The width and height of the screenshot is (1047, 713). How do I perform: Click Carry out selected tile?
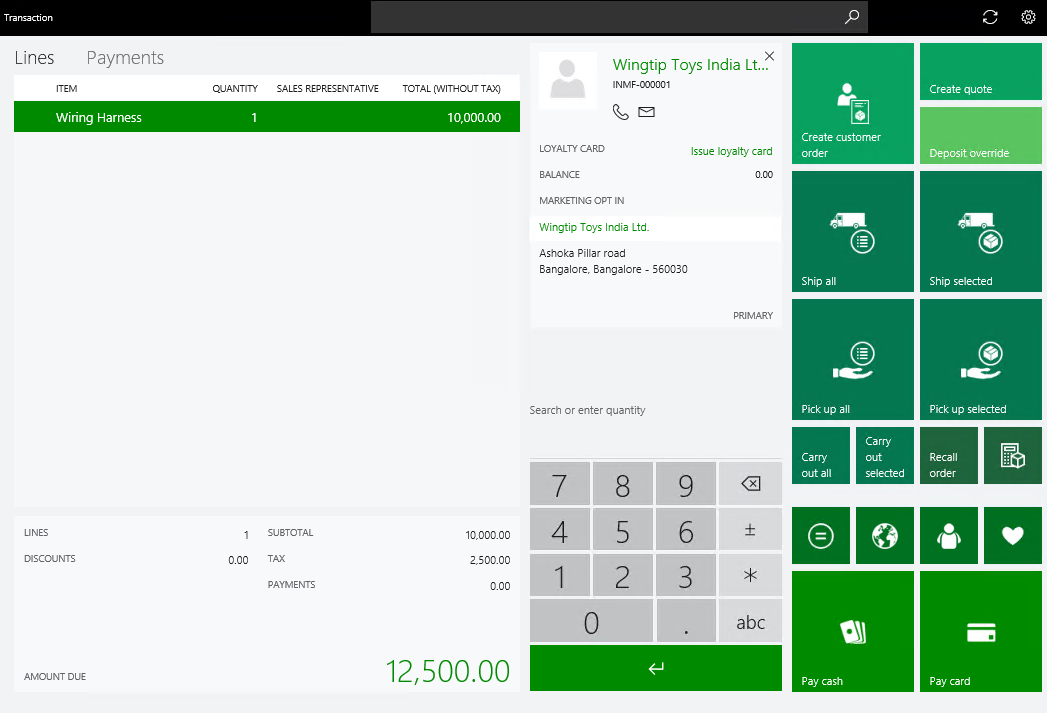click(x=885, y=455)
